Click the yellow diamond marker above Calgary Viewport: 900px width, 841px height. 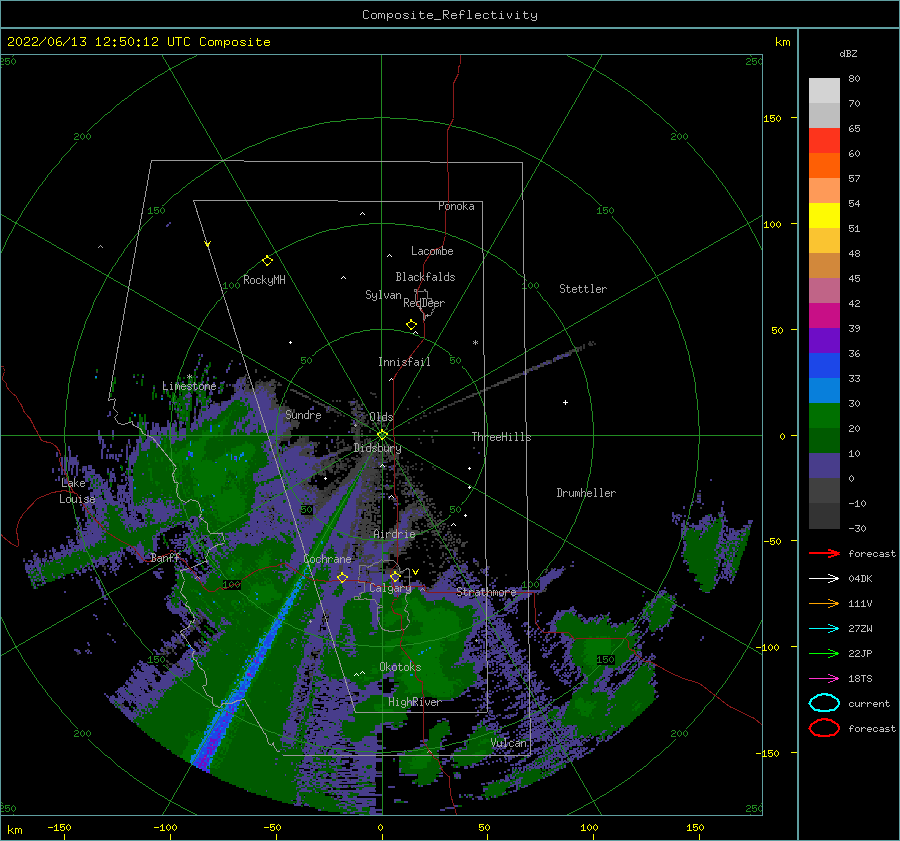pyautogui.click(x=395, y=576)
